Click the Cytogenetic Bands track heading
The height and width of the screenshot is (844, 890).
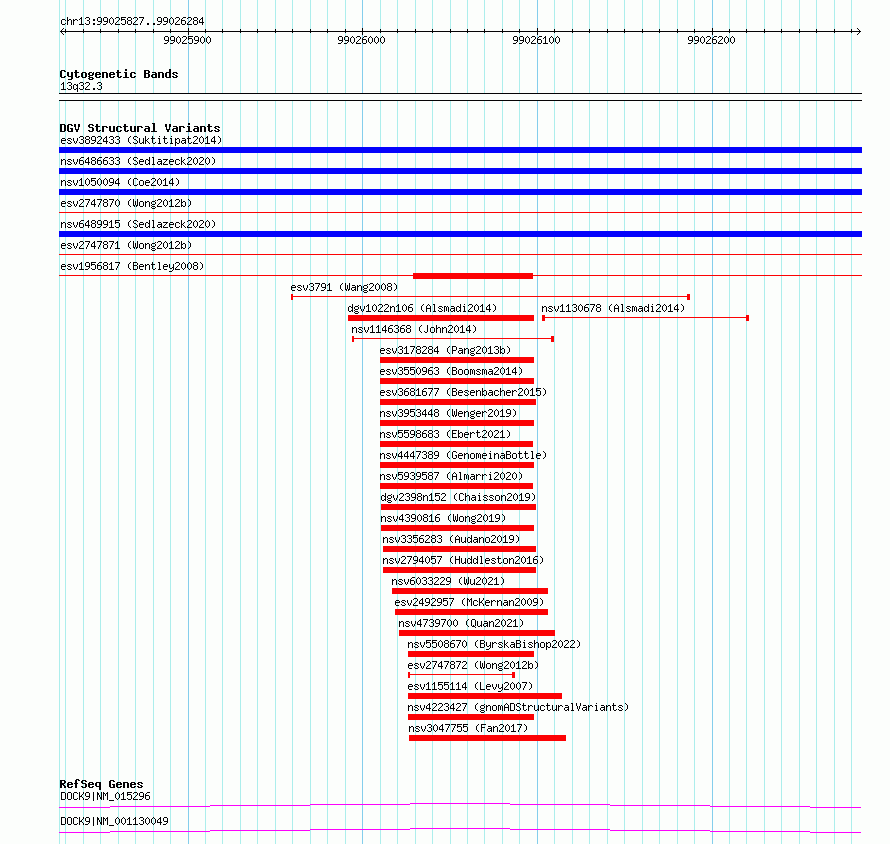[119, 74]
